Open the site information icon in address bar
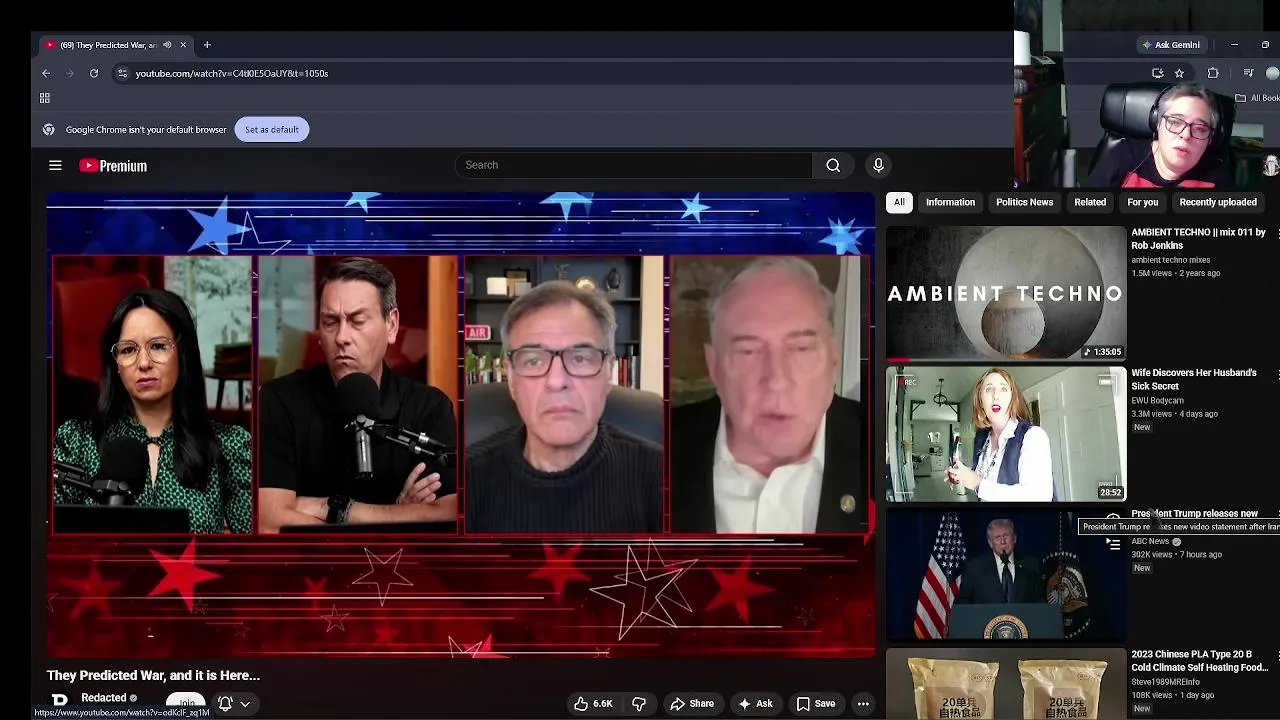This screenshot has width=1280, height=720. pos(122,73)
